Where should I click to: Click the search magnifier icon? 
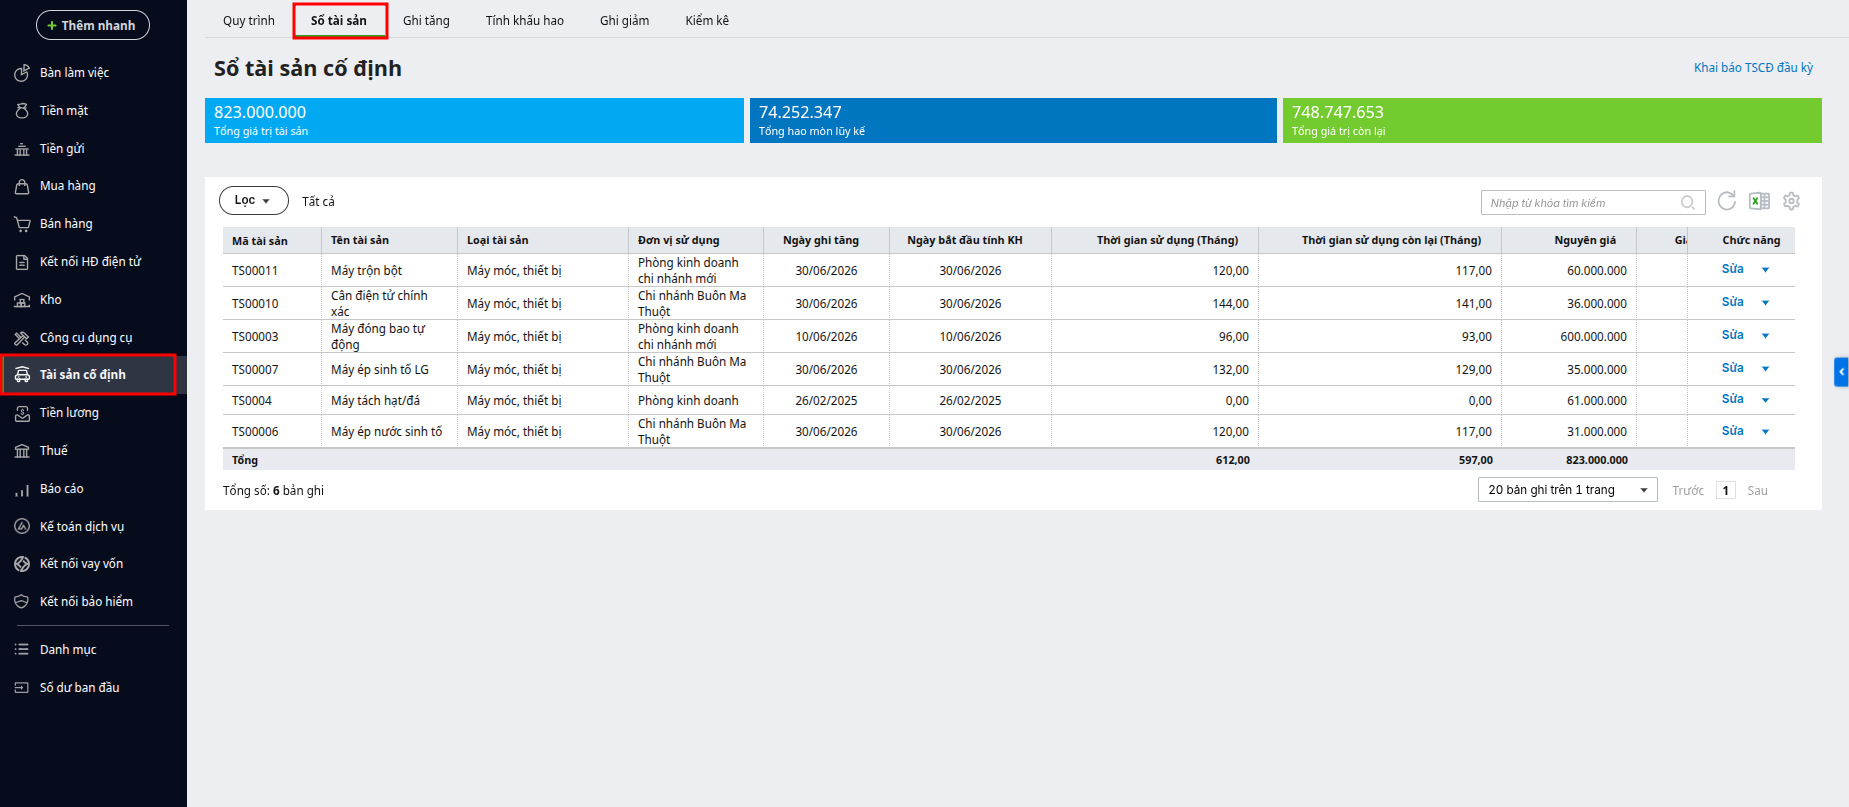click(x=1688, y=203)
